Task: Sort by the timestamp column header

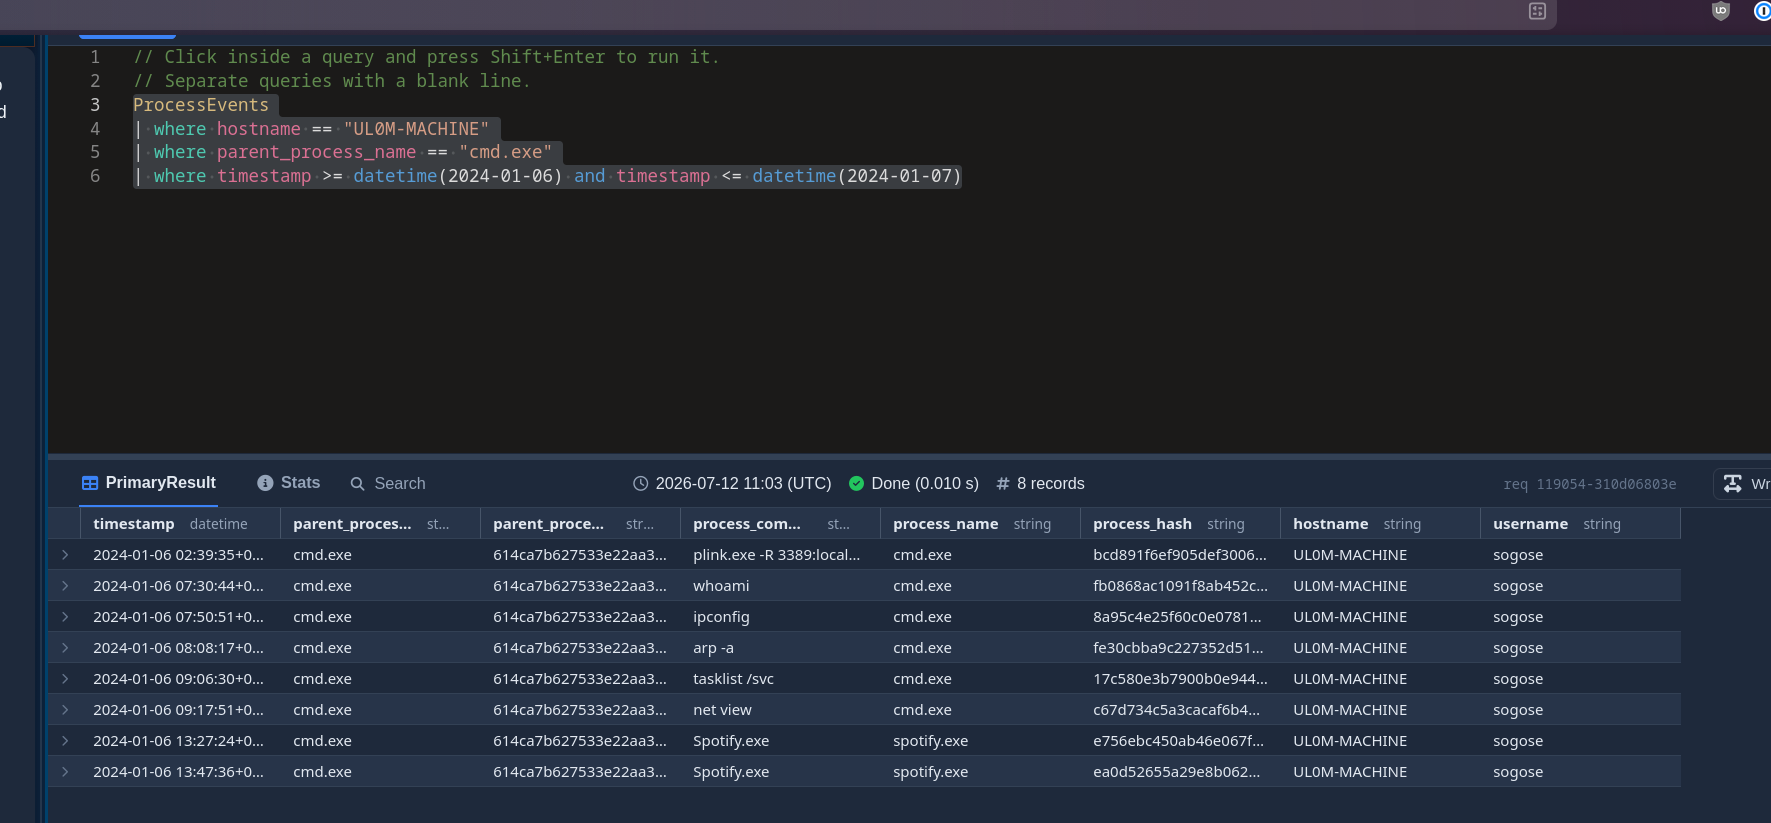Action: click(x=180, y=524)
